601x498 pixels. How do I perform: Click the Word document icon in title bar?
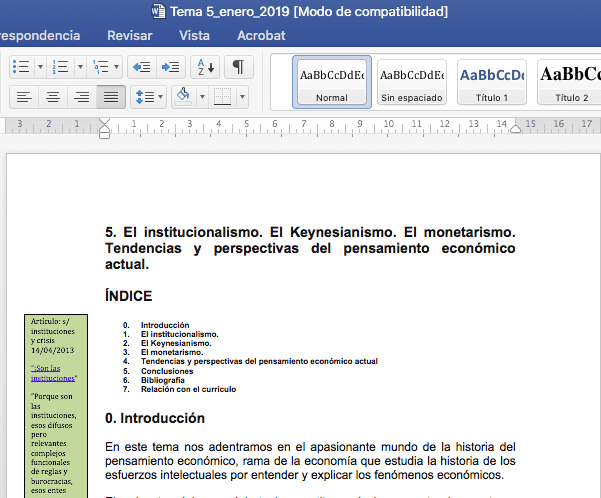point(158,11)
